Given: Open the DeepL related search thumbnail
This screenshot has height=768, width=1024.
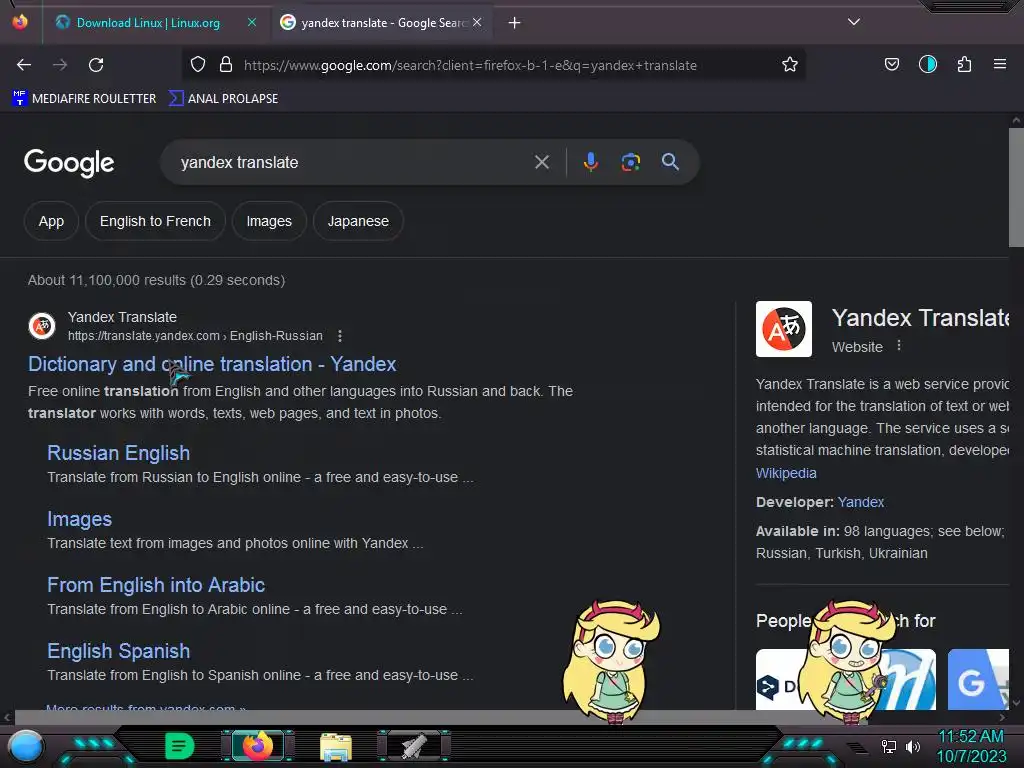Looking at the screenshot, I should (x=777, y=679).
